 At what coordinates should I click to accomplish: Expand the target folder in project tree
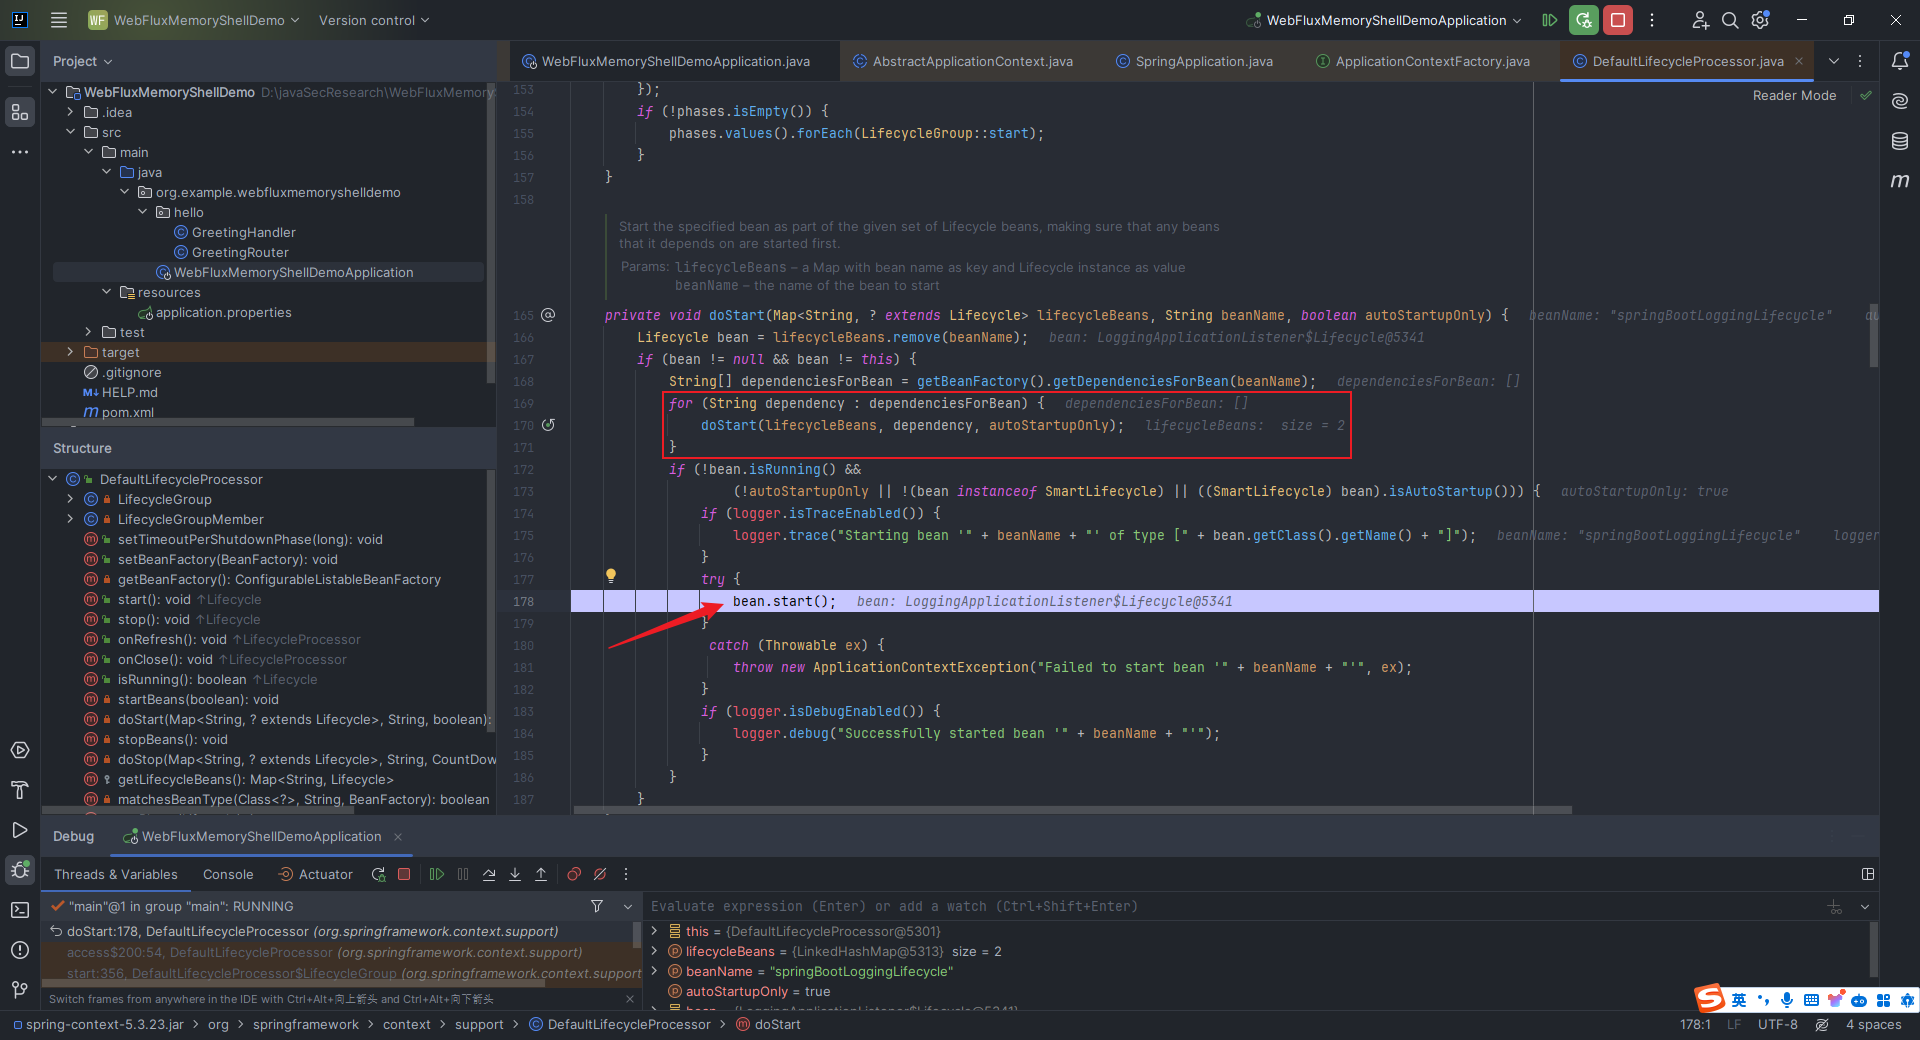pos(70,352)
